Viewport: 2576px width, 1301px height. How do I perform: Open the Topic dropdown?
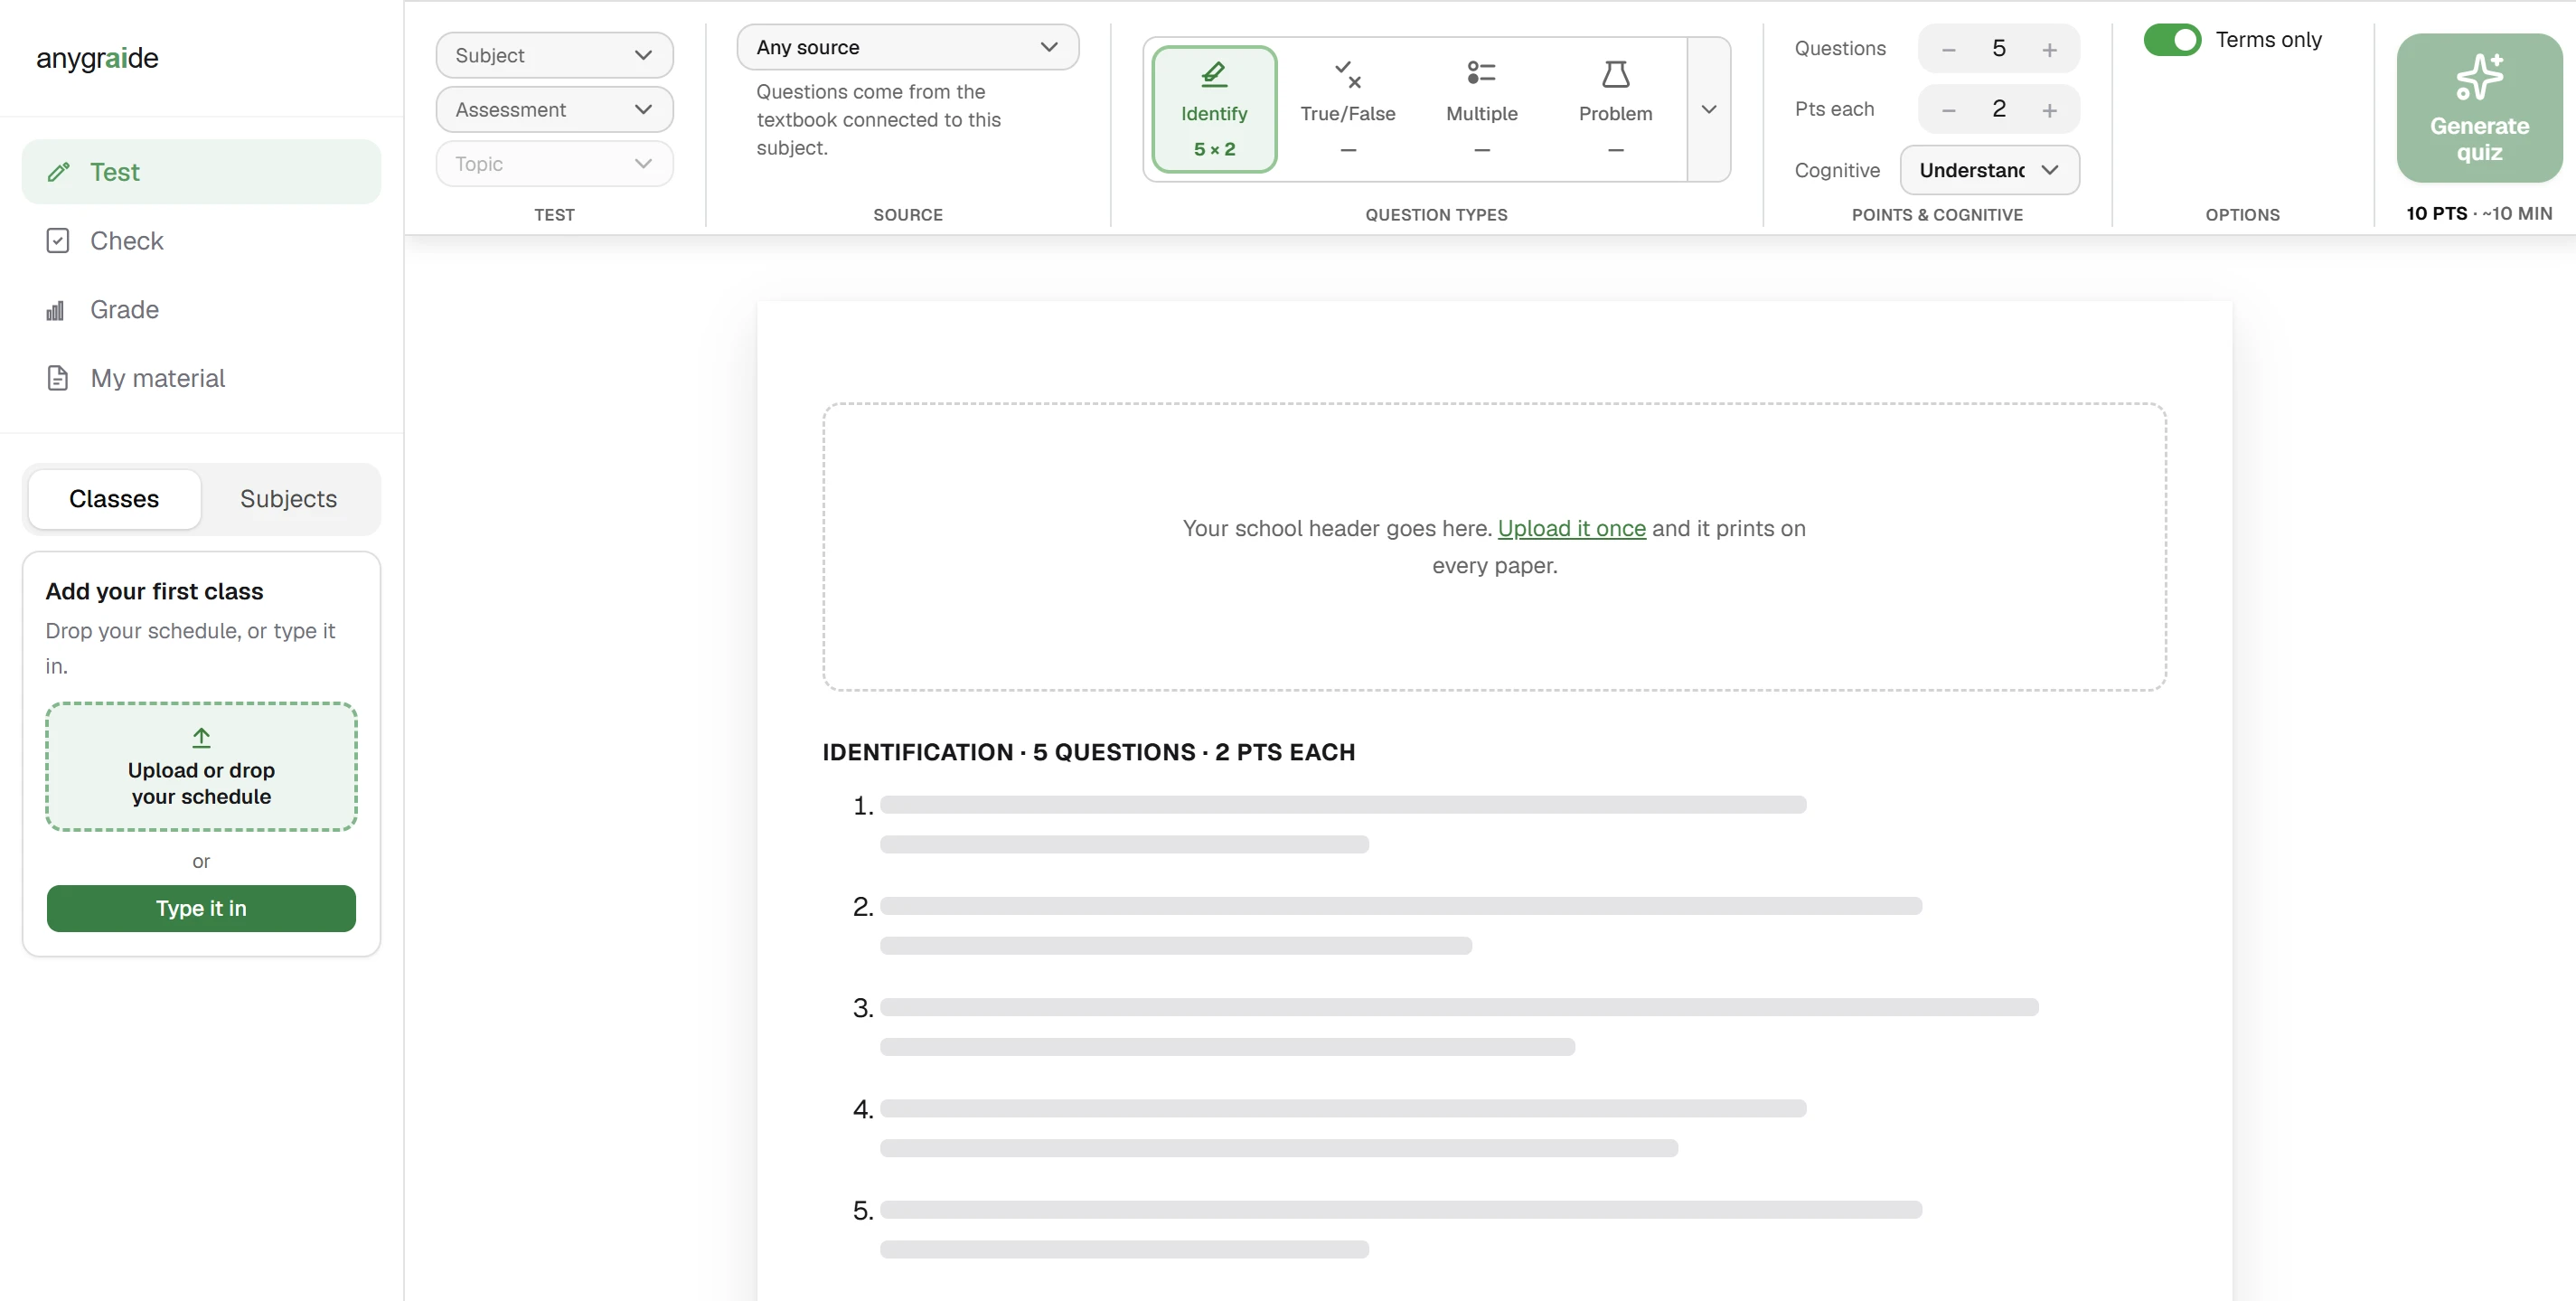554,164
